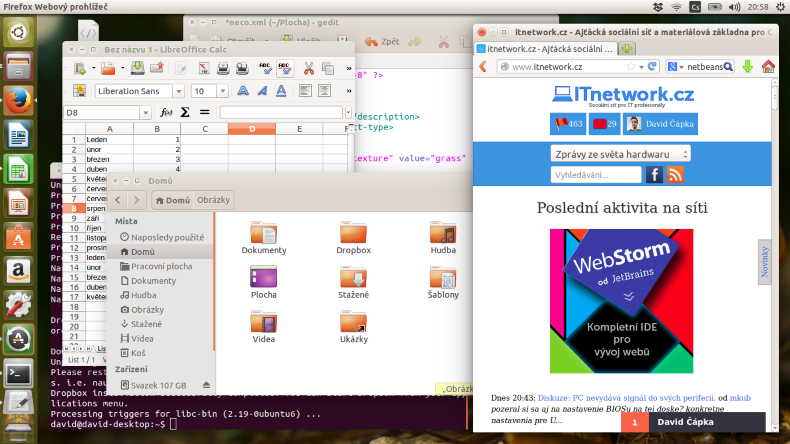
Task: Toggle Bold formatting in Calc
Action: [243, 91]
